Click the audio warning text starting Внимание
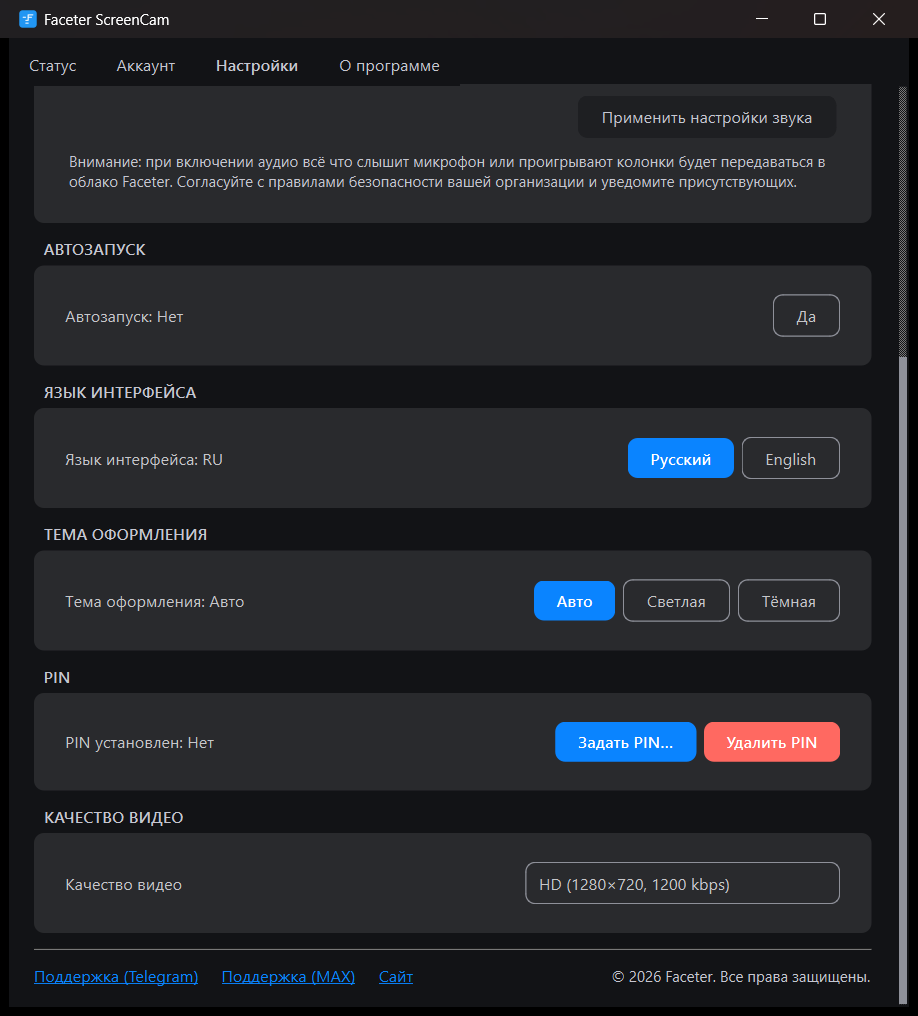918x1016 pixels. [447, 172]
